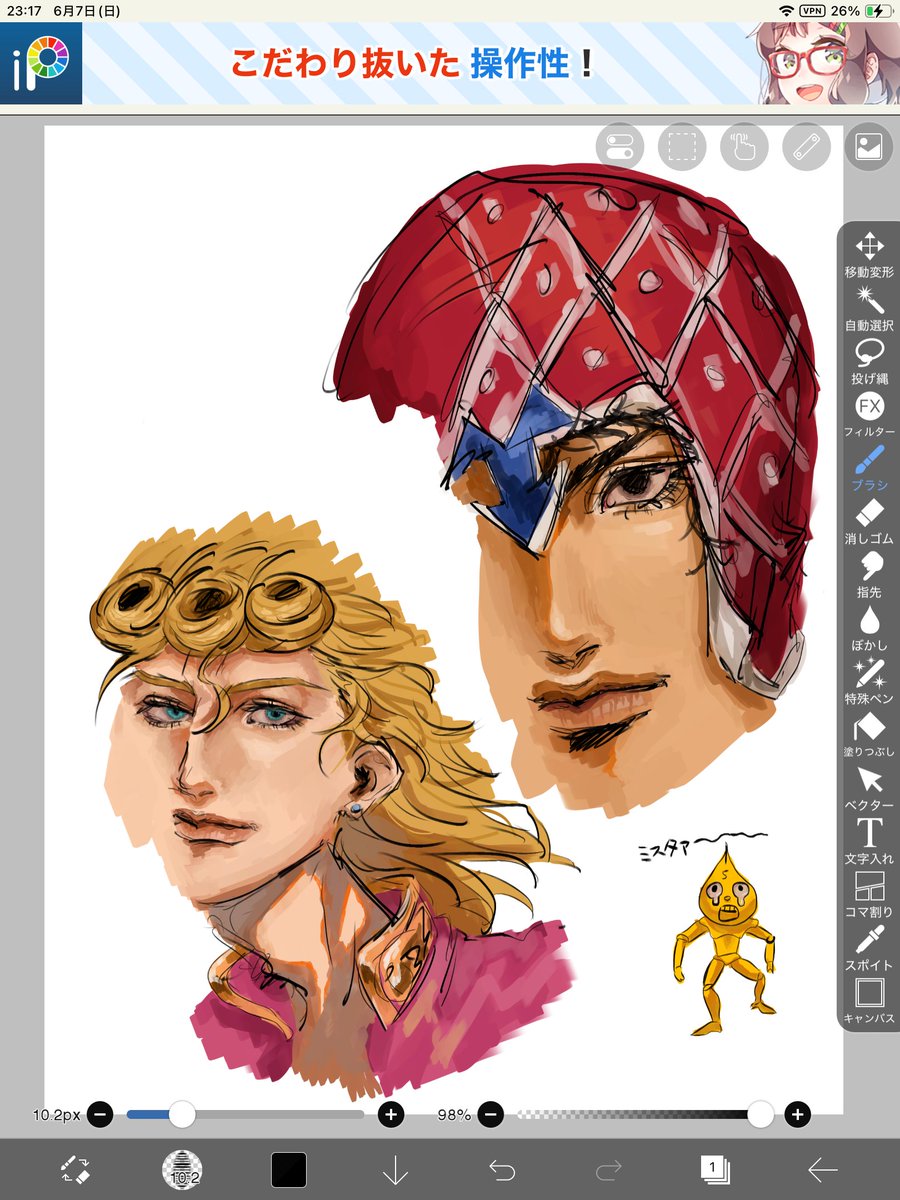Open the stabilizer hand tap icon
This screenshot has width=900, height=1200.
pyautogui.click(x=744, y=147)
